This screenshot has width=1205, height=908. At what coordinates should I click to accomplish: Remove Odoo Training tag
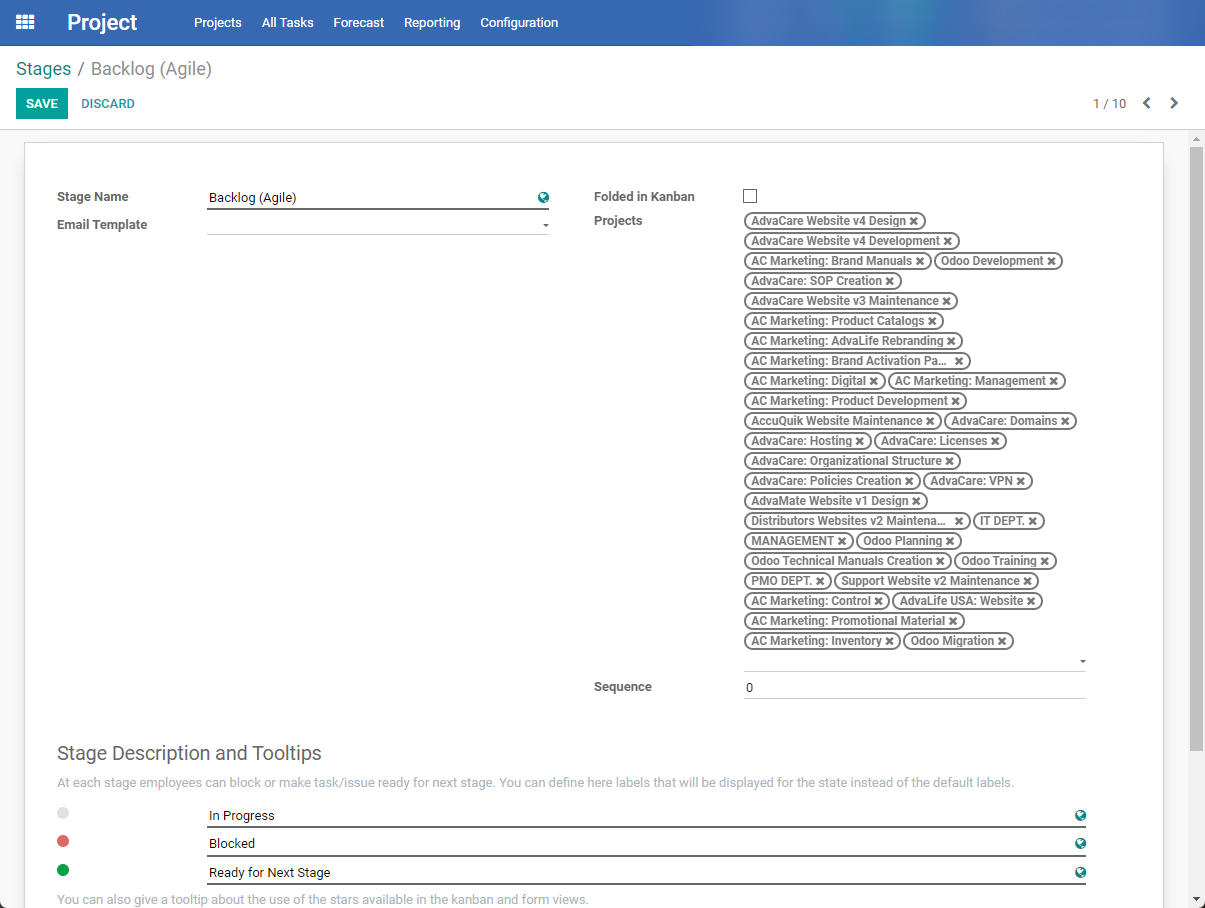pyautogui.click(x=1045, y=561)
